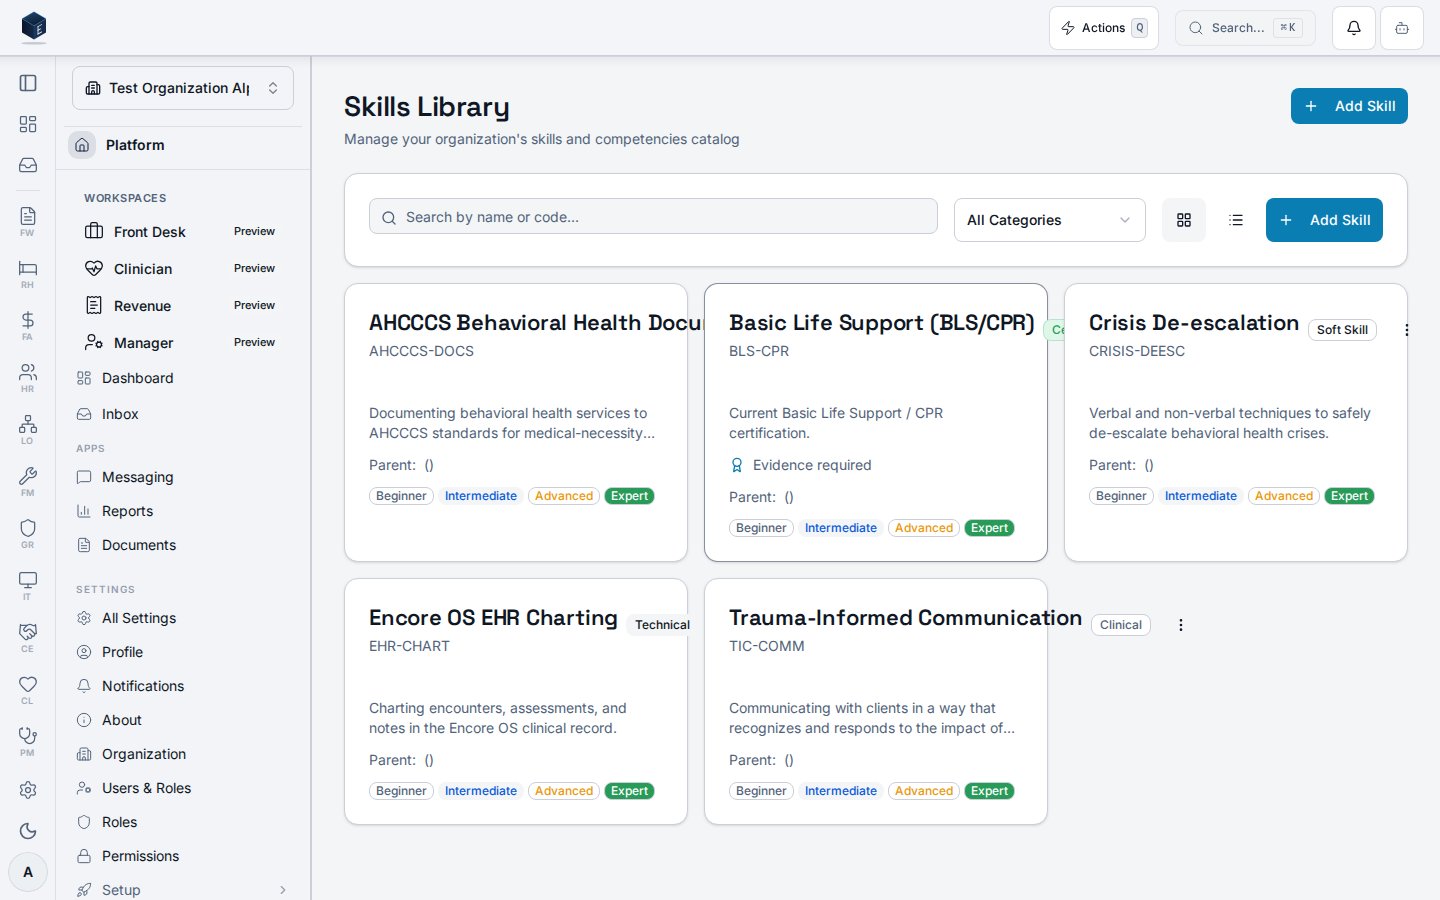Open the Front Desk workspace
1440x900 pixels.
click(x=183, y=232)
